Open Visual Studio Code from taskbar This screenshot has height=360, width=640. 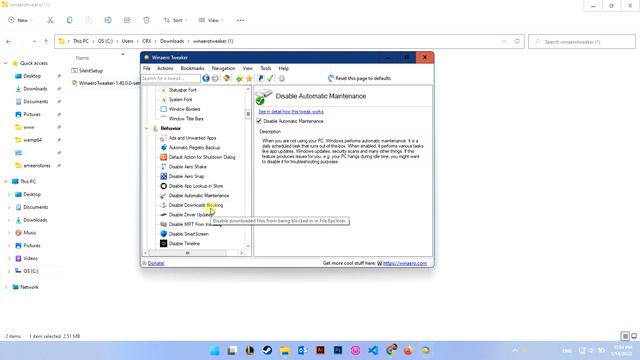point(373,350)
